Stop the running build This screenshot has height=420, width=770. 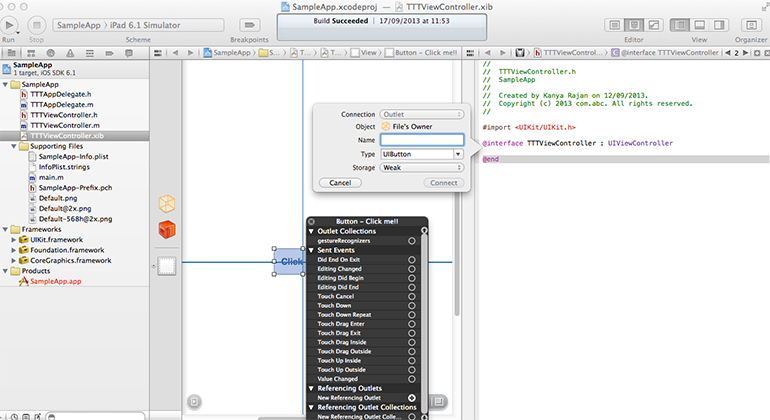(36, 25)
